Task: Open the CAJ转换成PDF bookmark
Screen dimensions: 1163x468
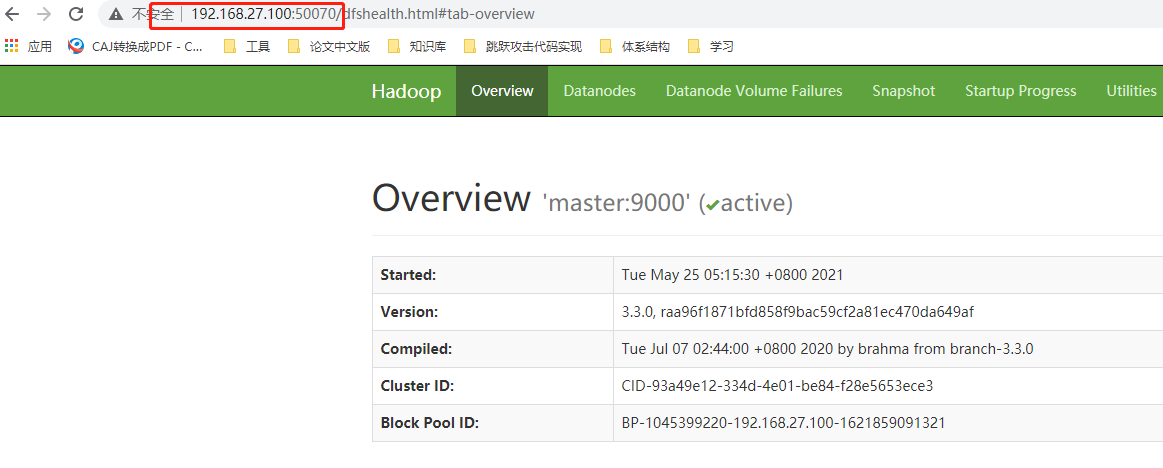Action: 136,47
